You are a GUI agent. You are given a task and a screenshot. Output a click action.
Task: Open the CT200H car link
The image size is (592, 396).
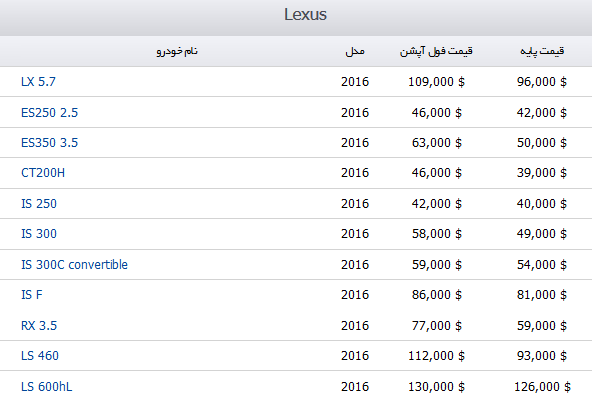pos(43,173)
